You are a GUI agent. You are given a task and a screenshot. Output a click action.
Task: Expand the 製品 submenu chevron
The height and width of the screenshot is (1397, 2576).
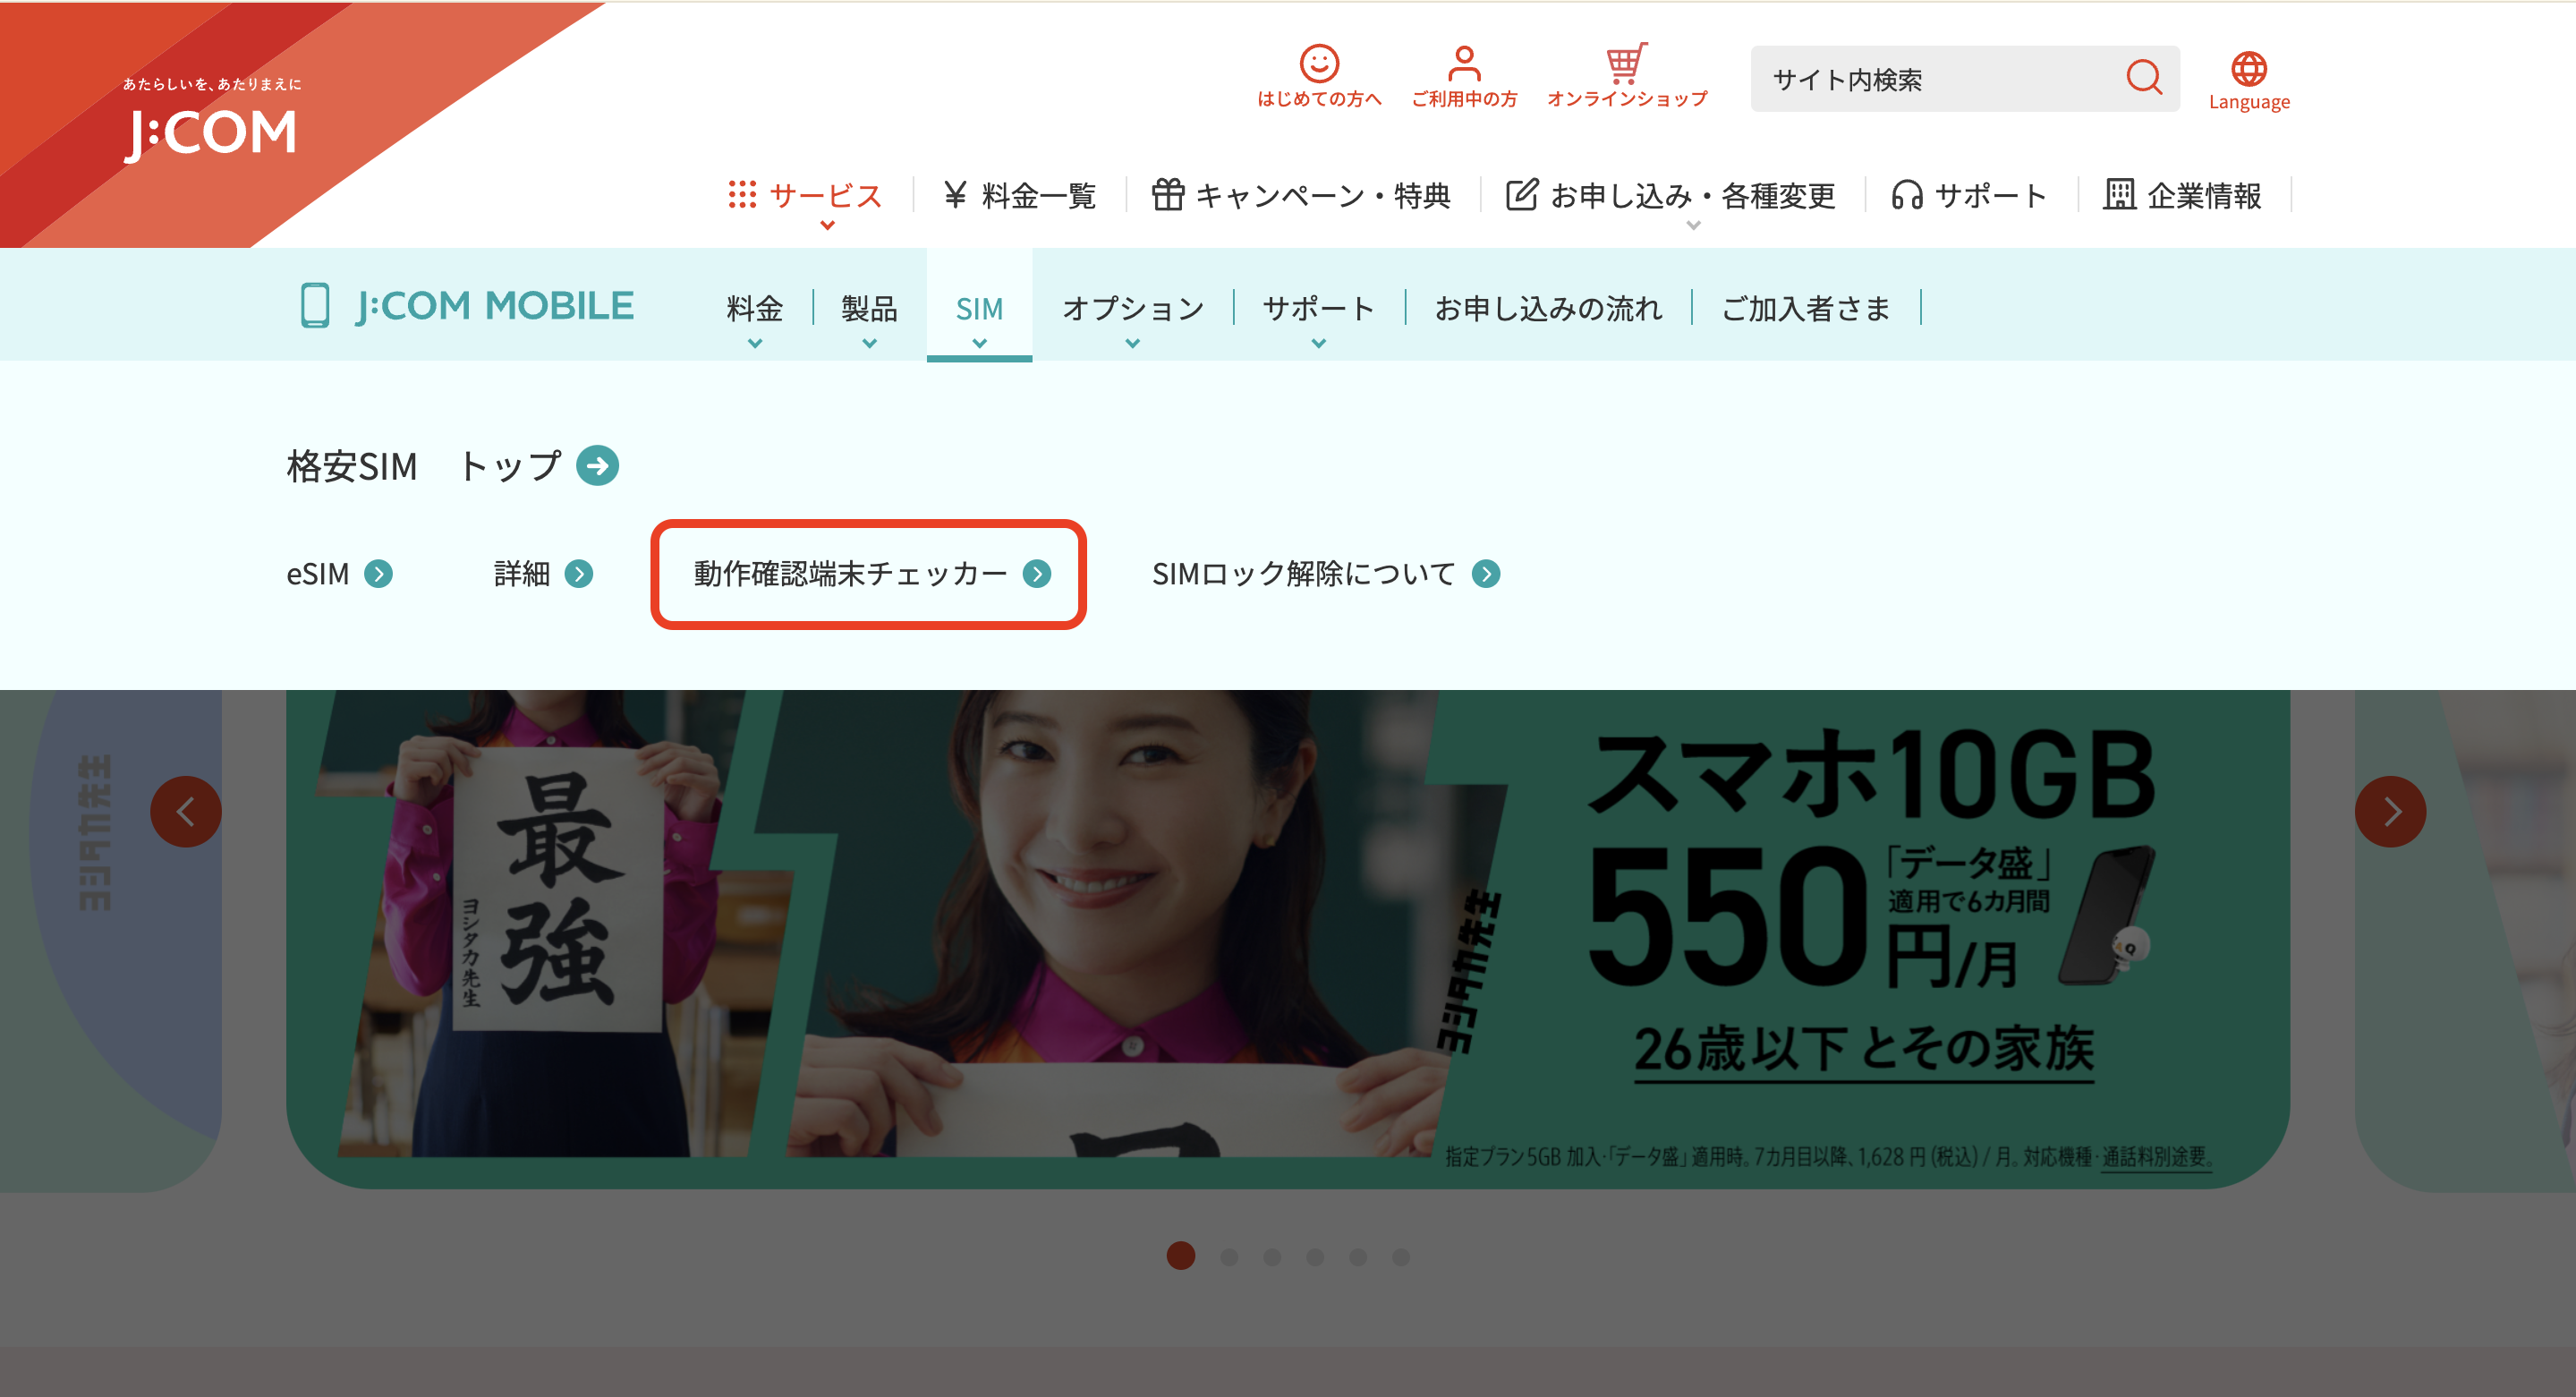870,343
